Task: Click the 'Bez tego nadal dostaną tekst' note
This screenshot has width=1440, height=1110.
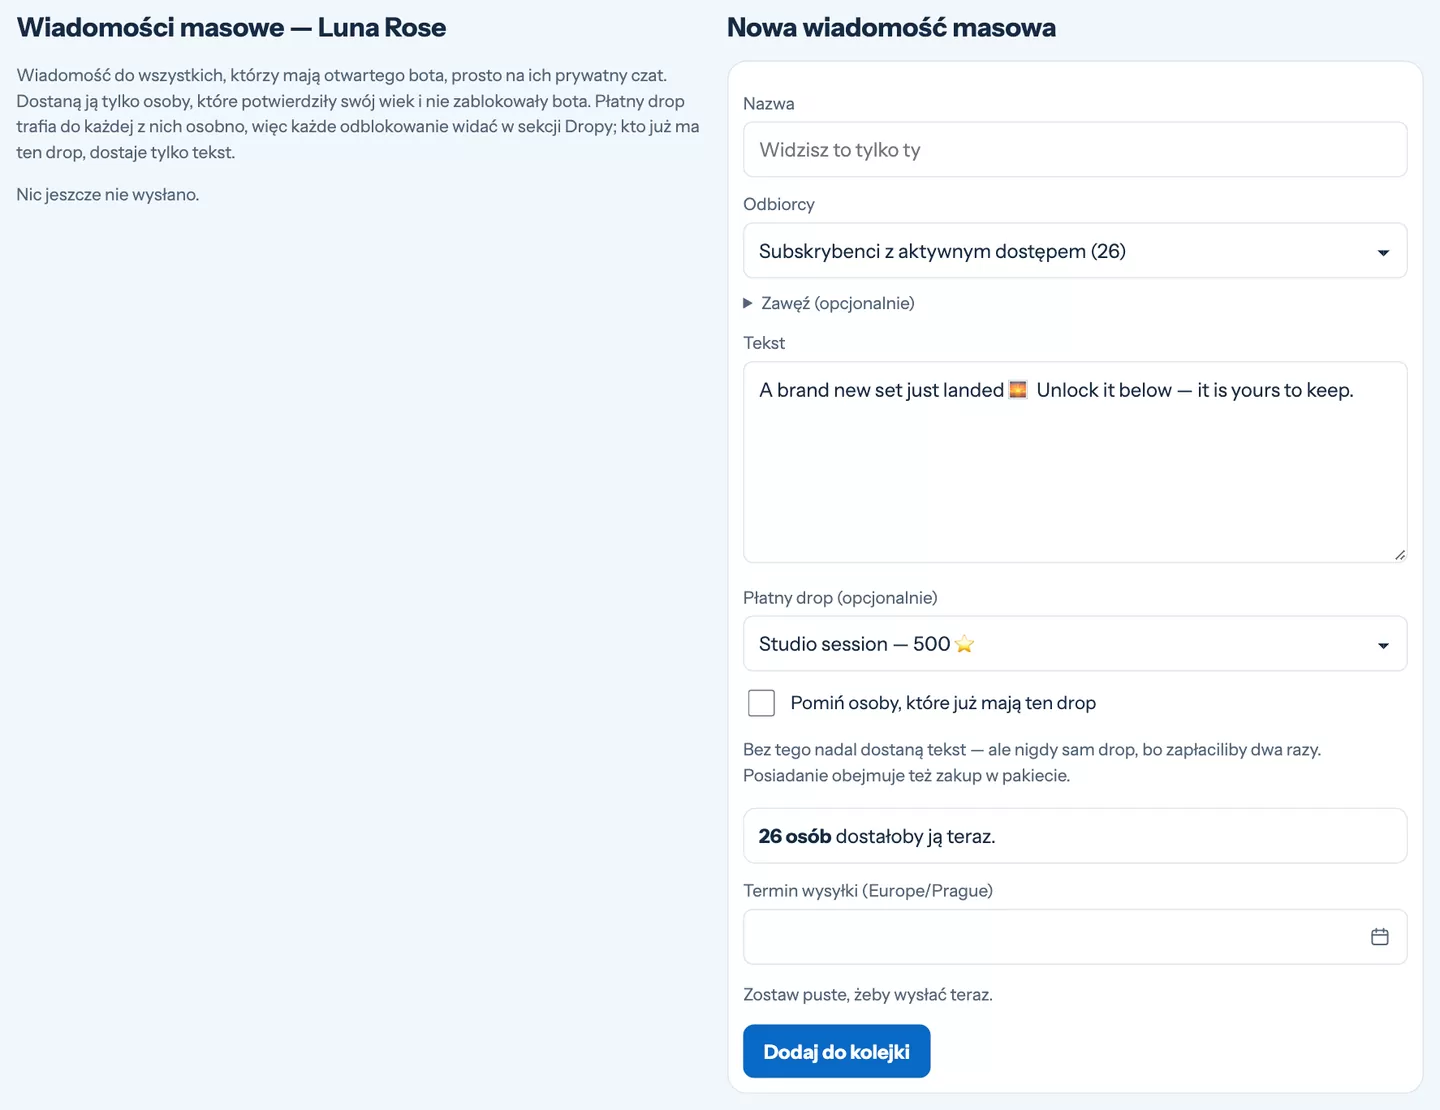Action: click(1032, 762)
